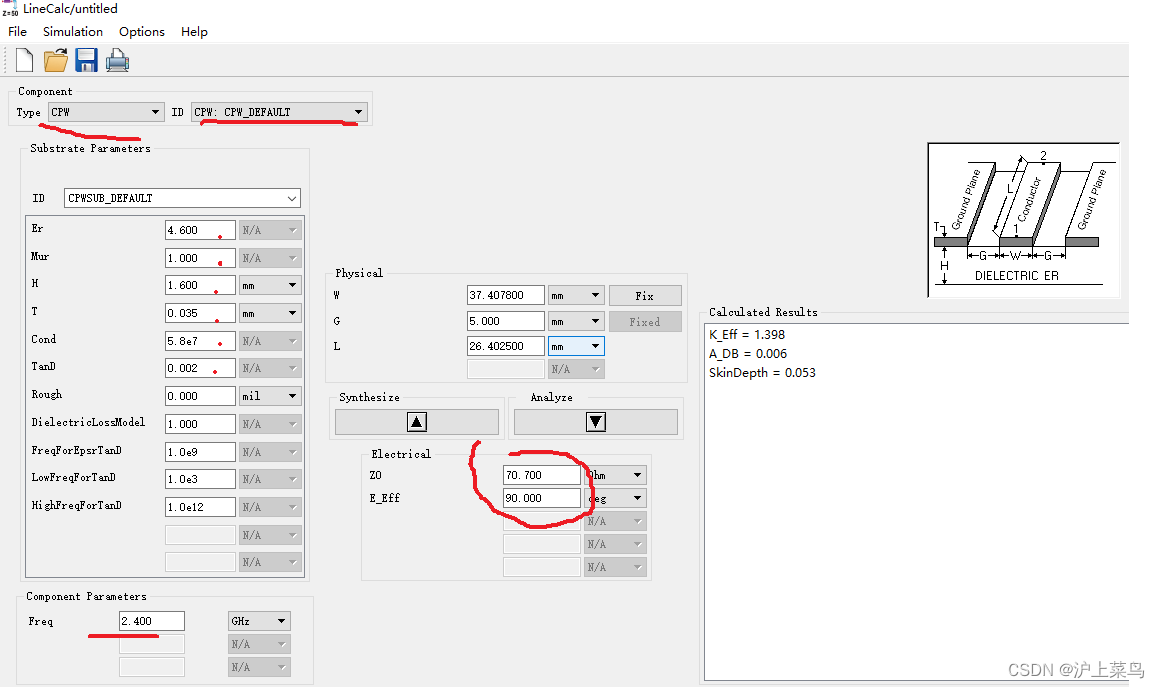Screen dimensions: 1160x688
Task: Click the CPW structure diagram image
Action: pos(1024,220)
